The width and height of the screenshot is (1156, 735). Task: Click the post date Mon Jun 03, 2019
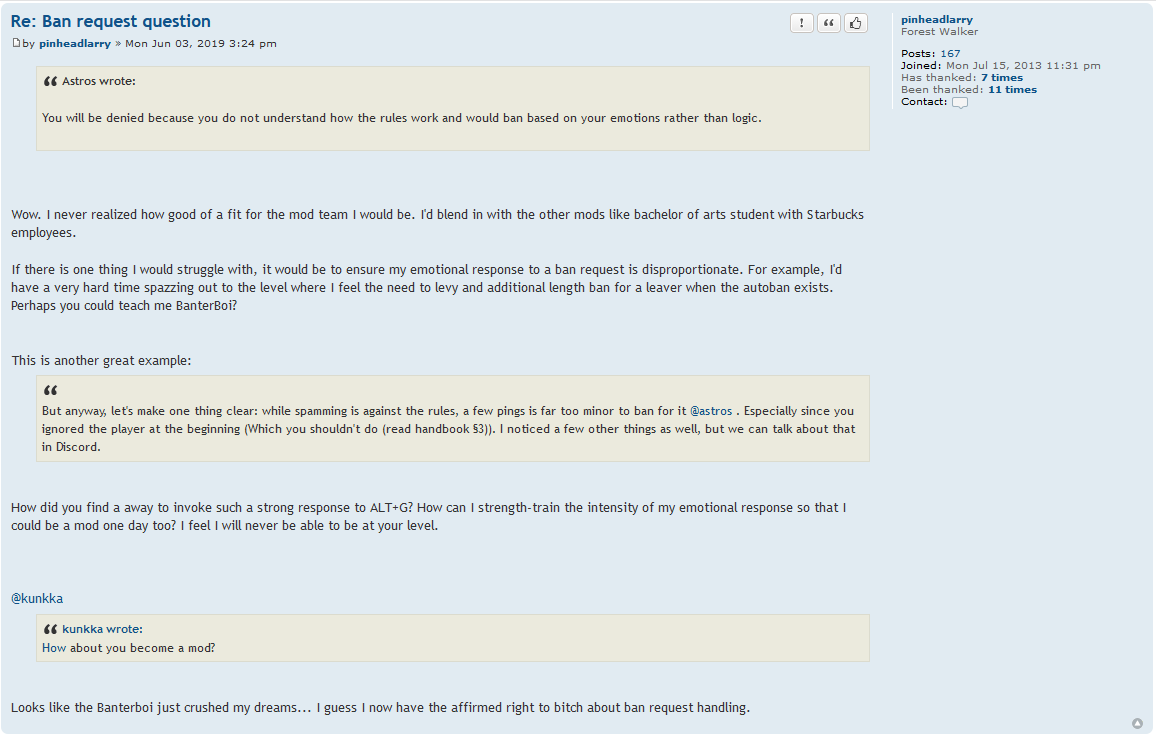[x=200, y=44]
